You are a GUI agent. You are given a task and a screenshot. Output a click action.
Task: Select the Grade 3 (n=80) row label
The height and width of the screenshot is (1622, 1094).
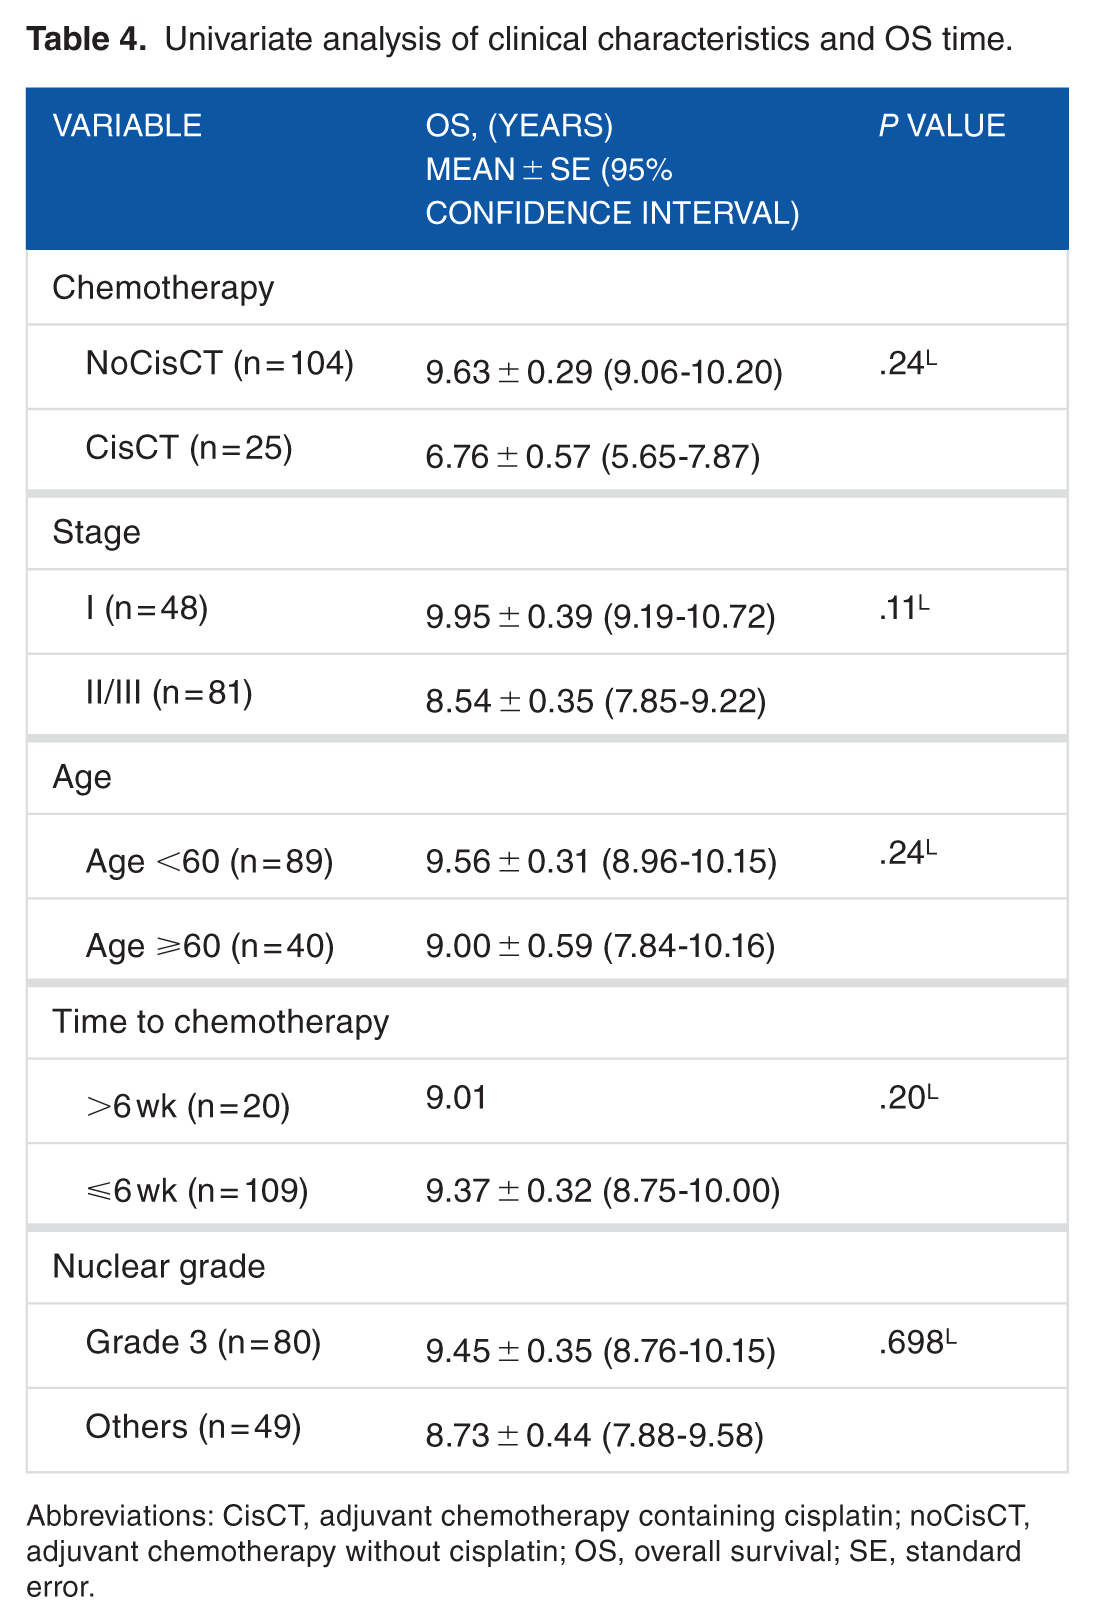coord(204,1342)
